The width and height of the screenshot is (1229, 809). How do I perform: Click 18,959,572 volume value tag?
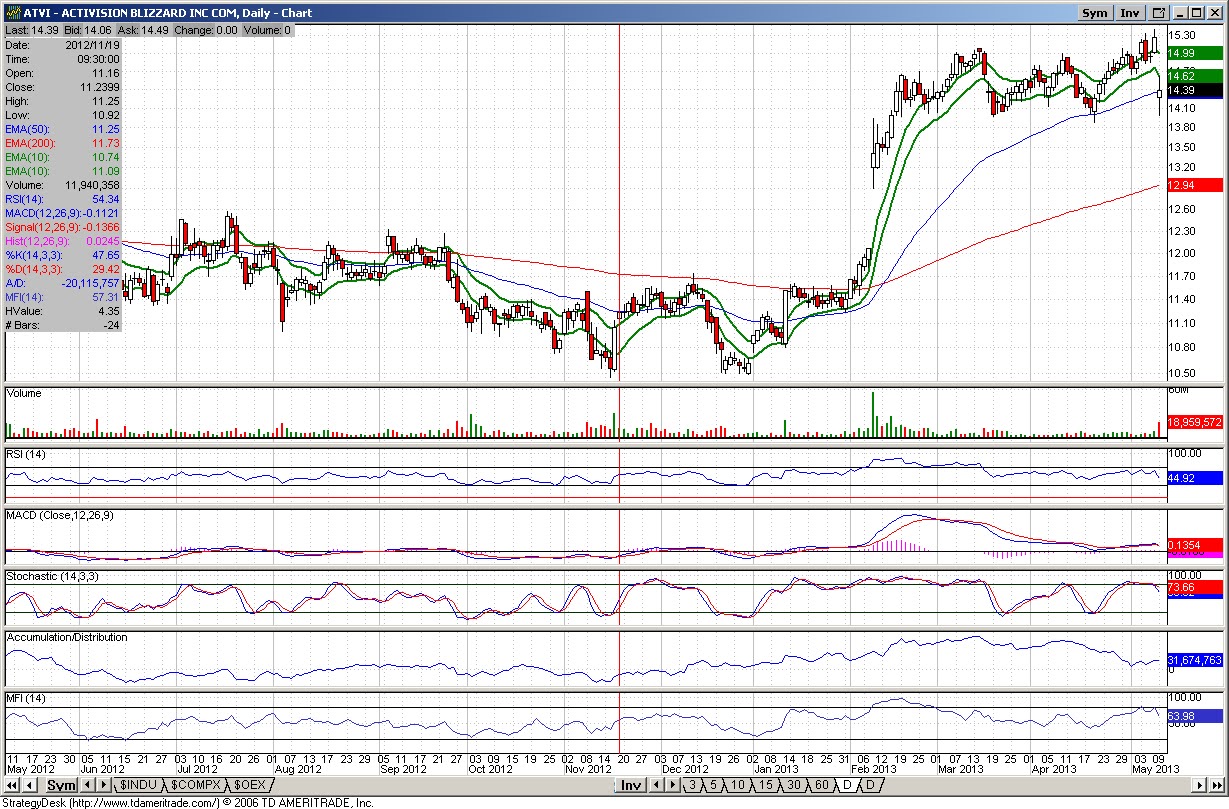tap(1195, 422)
